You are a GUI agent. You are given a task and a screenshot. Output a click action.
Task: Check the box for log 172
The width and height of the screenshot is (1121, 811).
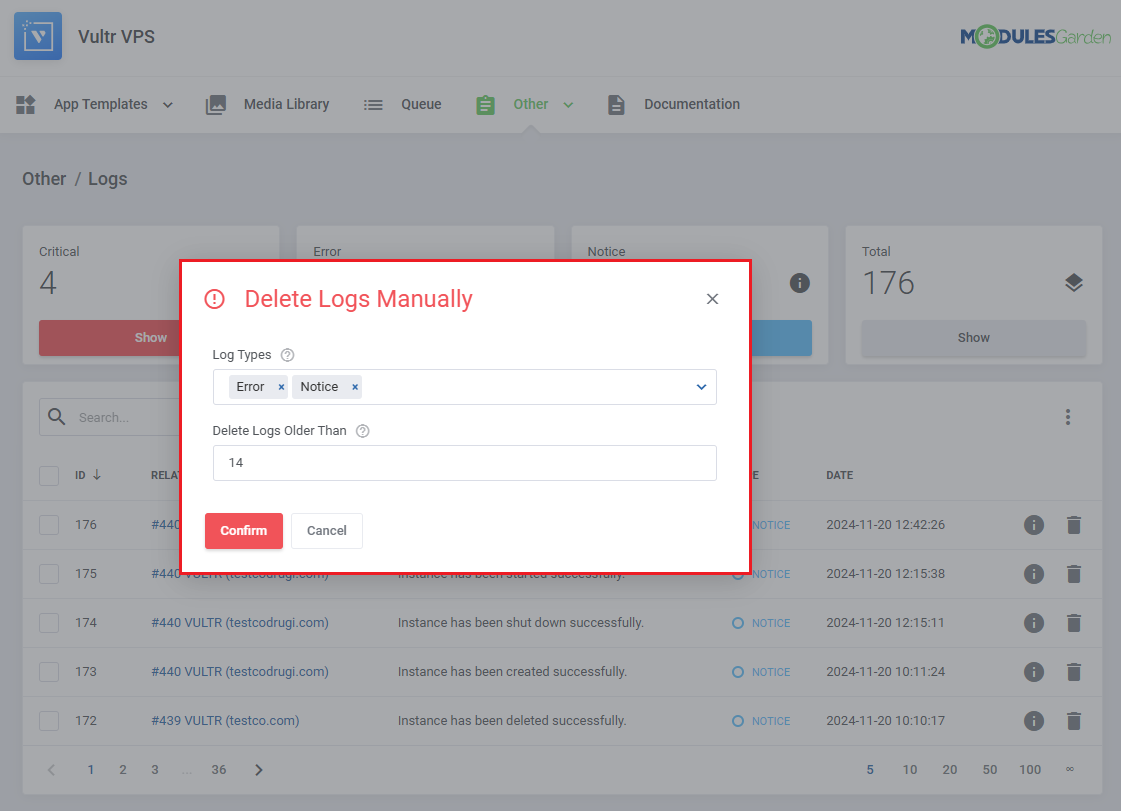pos(49,721)
